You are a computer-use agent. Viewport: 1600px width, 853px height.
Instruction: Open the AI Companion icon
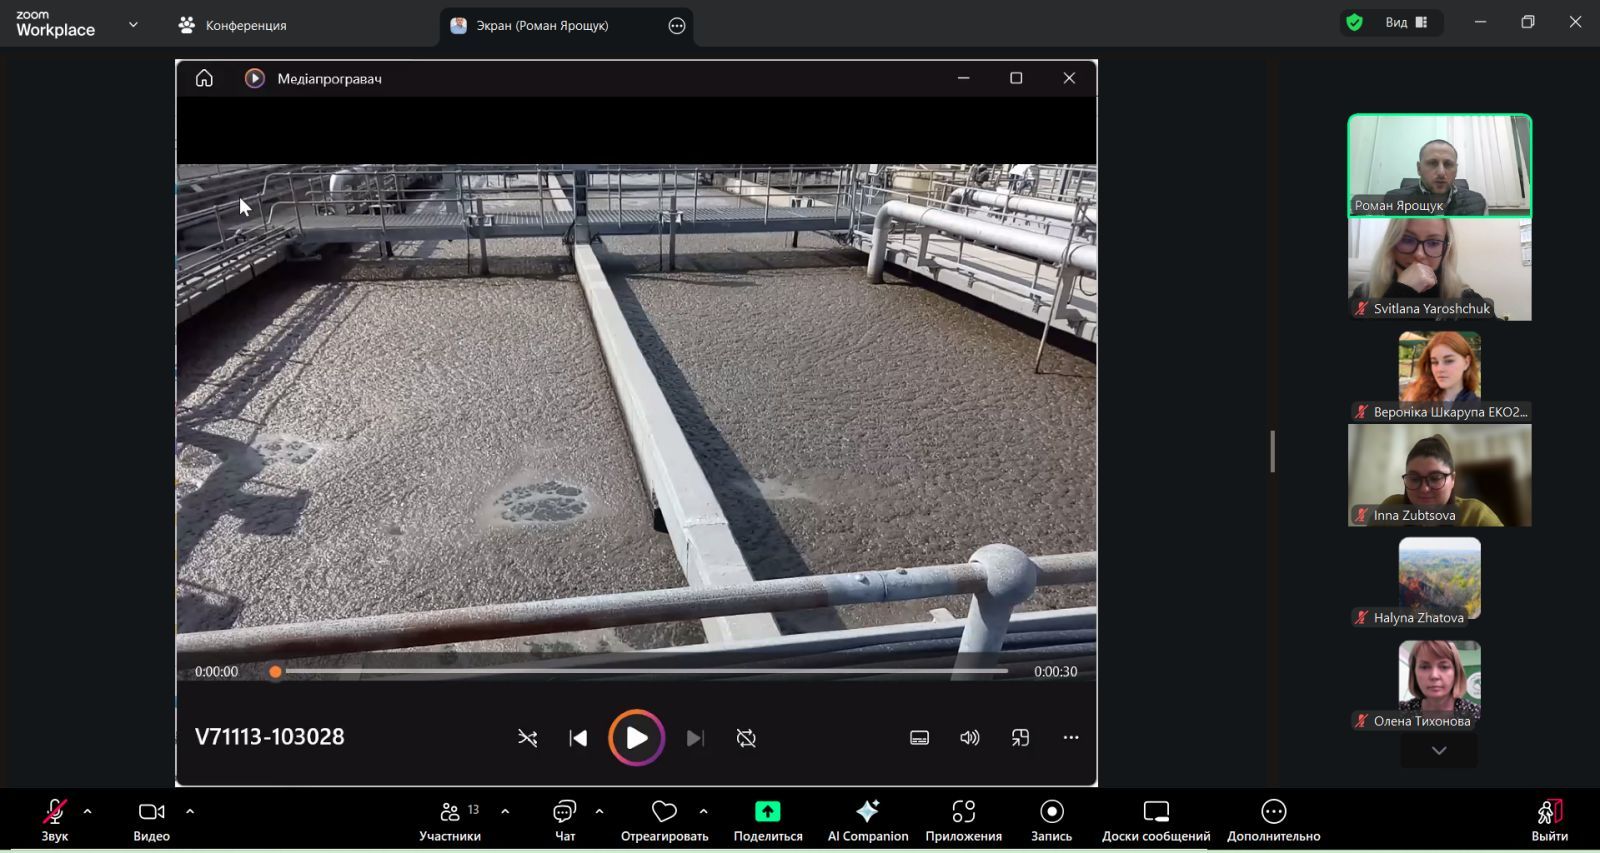pos(867,819)
